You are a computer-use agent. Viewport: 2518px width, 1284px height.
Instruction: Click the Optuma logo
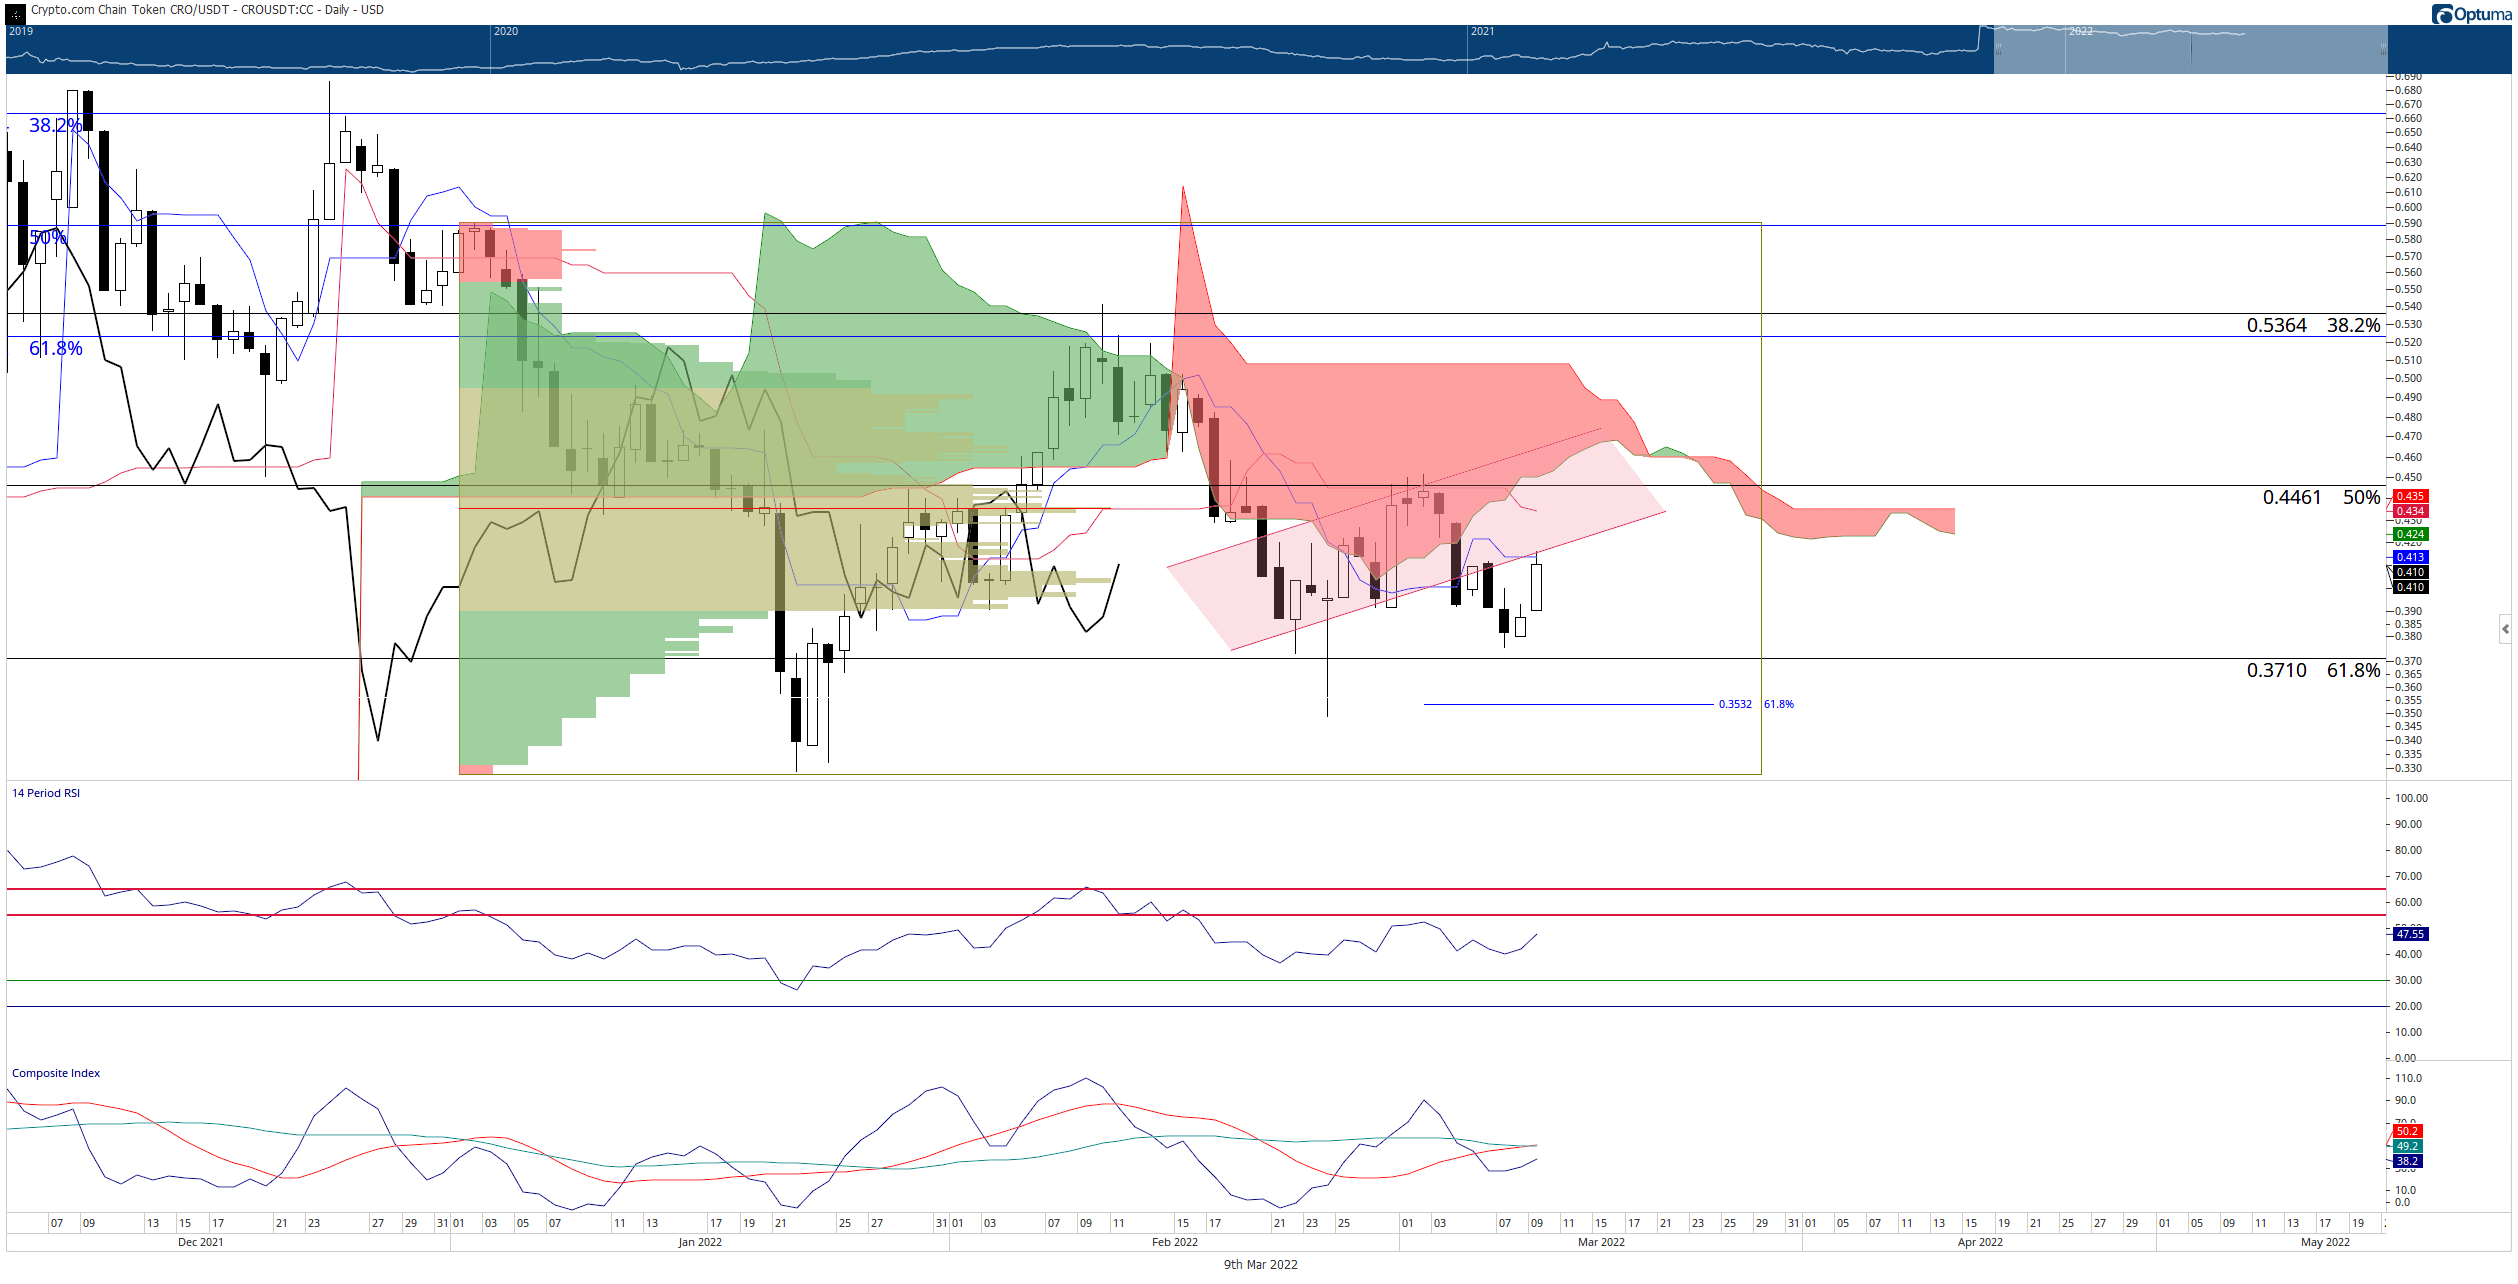point(2470,14)
